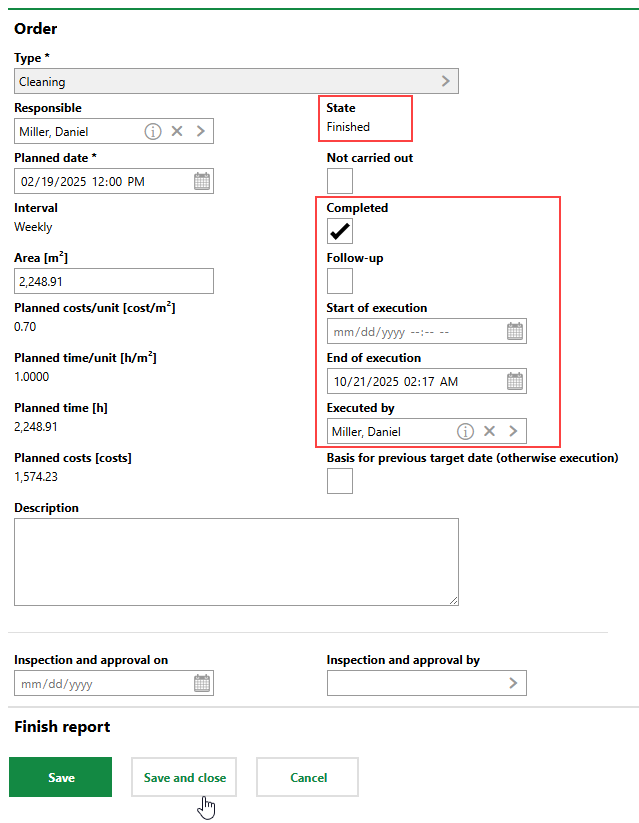639x823 pixels.
Task: Uncheck the Completed checkbox
Action: click(x=340, y=231)
